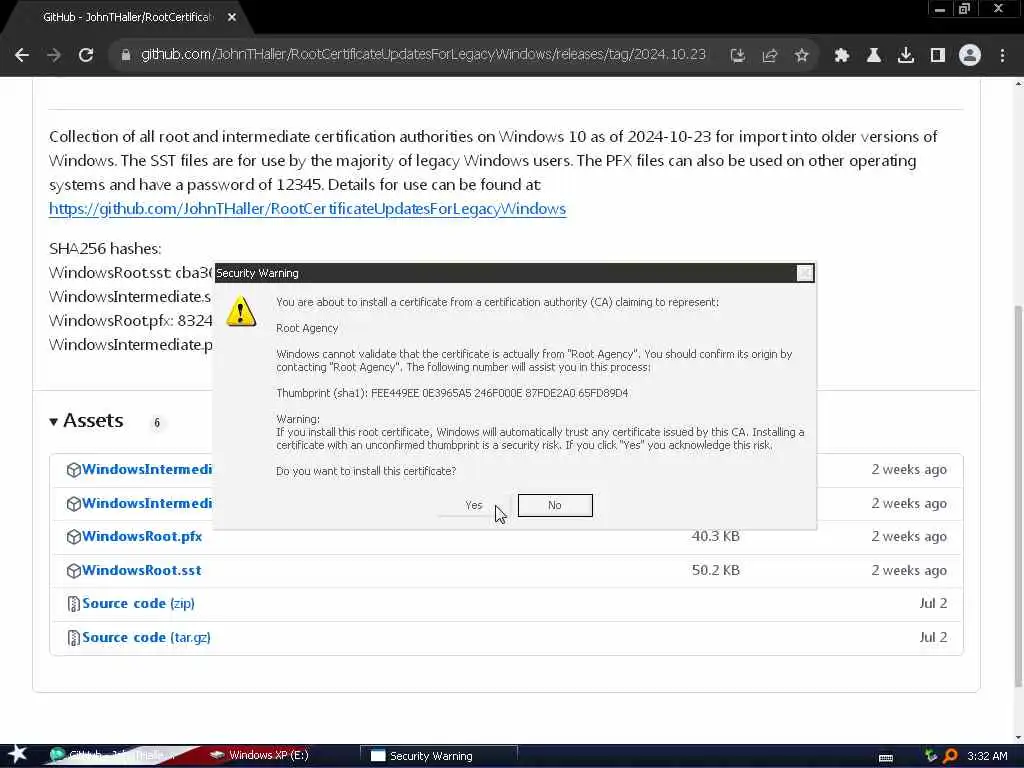This screenshot has height=768, width=1024.
Task: Click the orange magnifier tray icon
Action: point(950,756)
